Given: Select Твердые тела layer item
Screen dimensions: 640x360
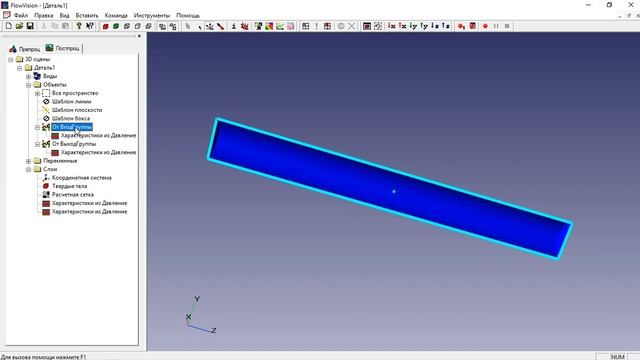Looking at the screenshot, I should pyautogui.click(x=69, y=186).
